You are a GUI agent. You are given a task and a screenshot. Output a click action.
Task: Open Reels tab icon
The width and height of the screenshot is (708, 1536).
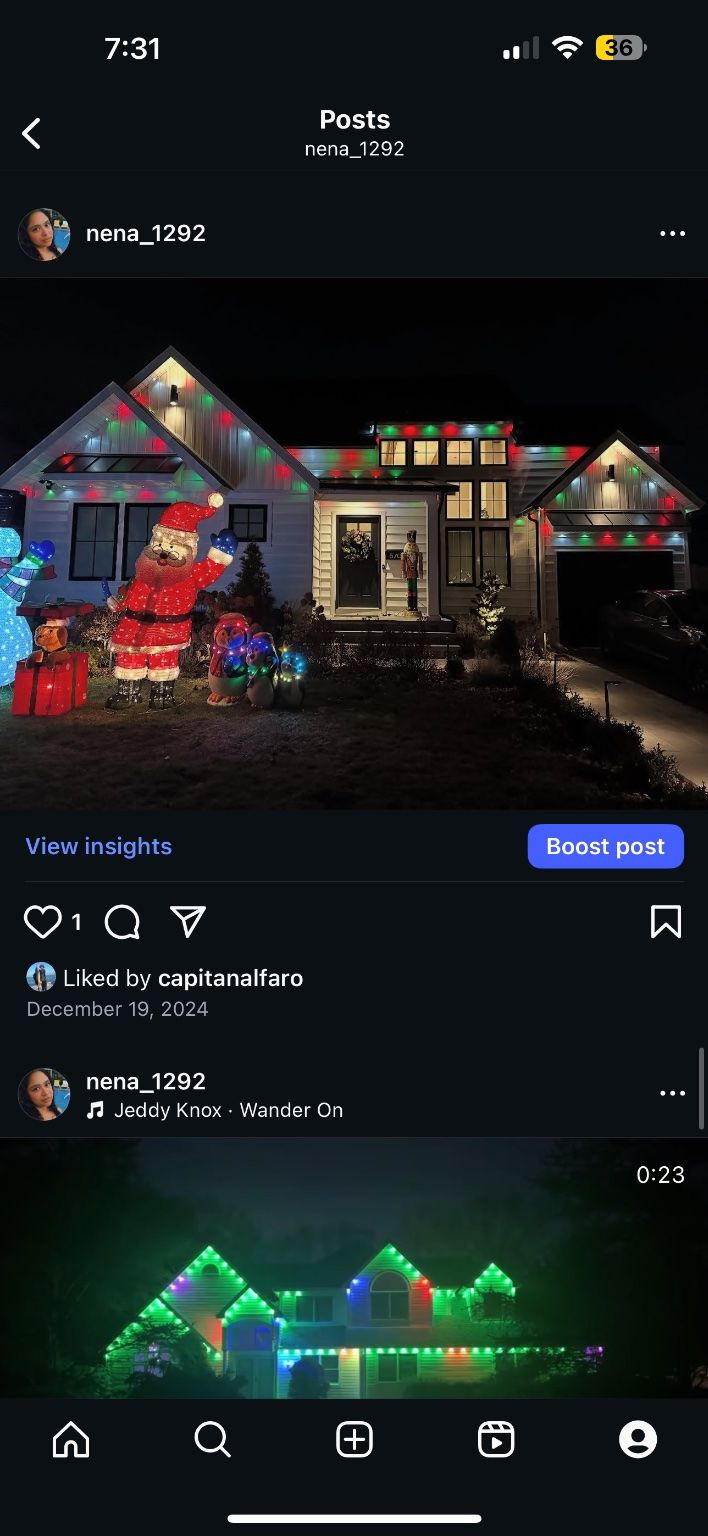click(496, 1439)
